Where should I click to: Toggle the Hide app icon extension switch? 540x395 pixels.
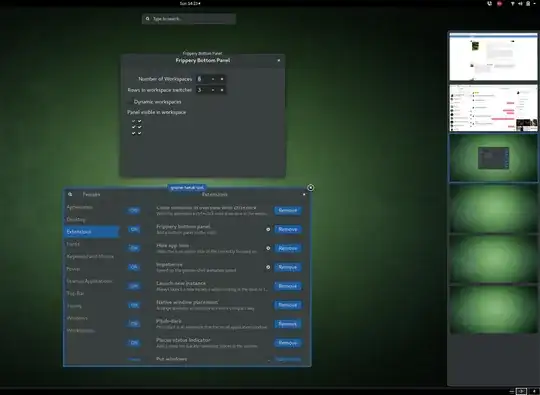pyautogui.click(x=134, y=248)
